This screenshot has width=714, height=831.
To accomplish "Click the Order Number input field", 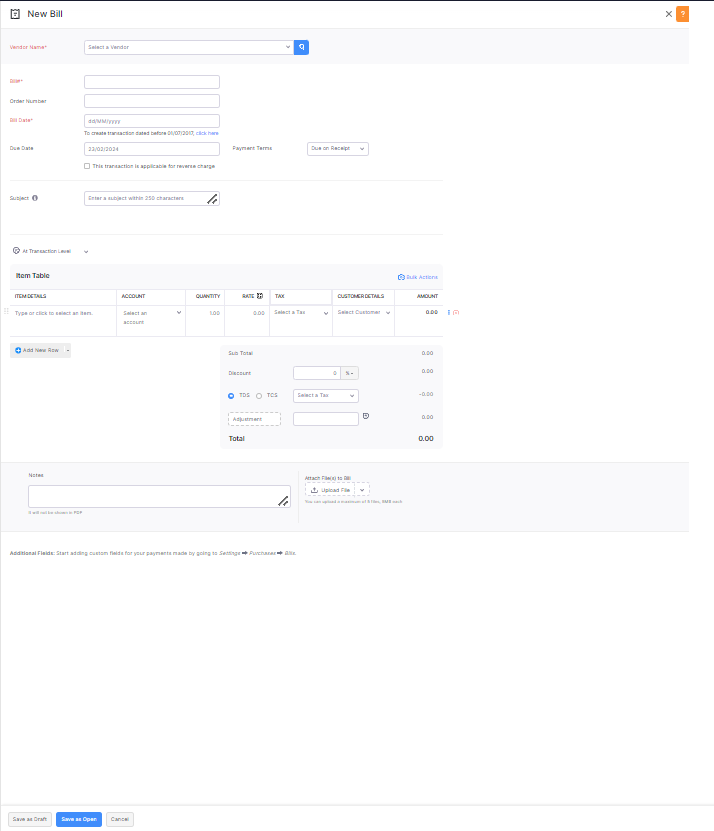I will [x=152, y=101].
